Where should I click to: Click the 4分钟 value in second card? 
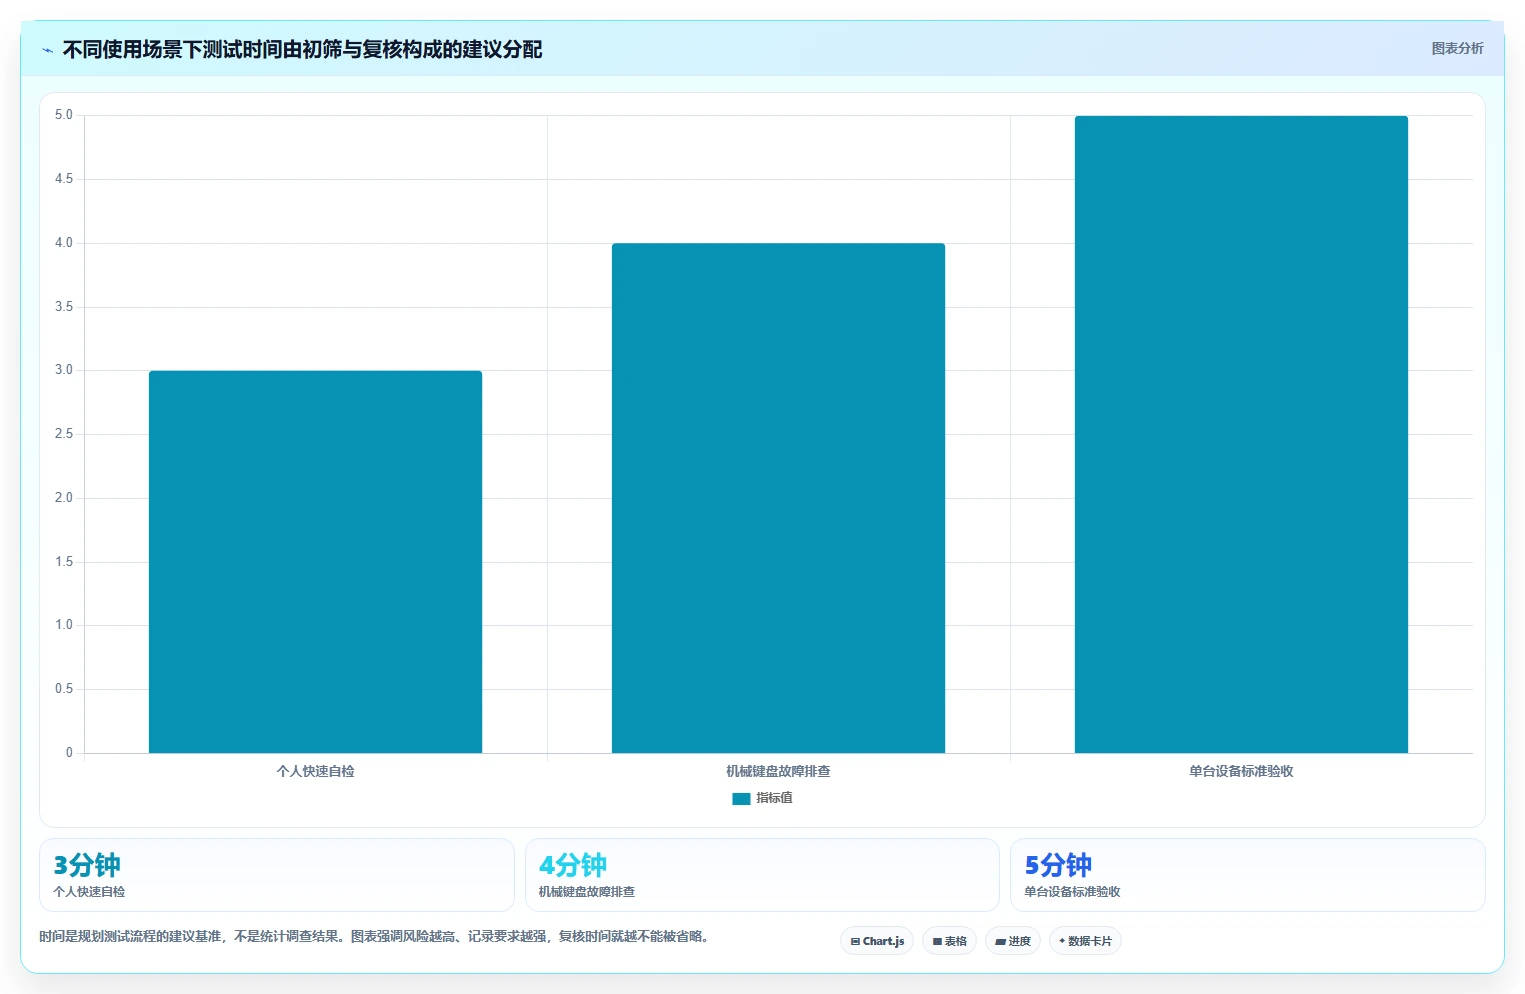[573, 865]
